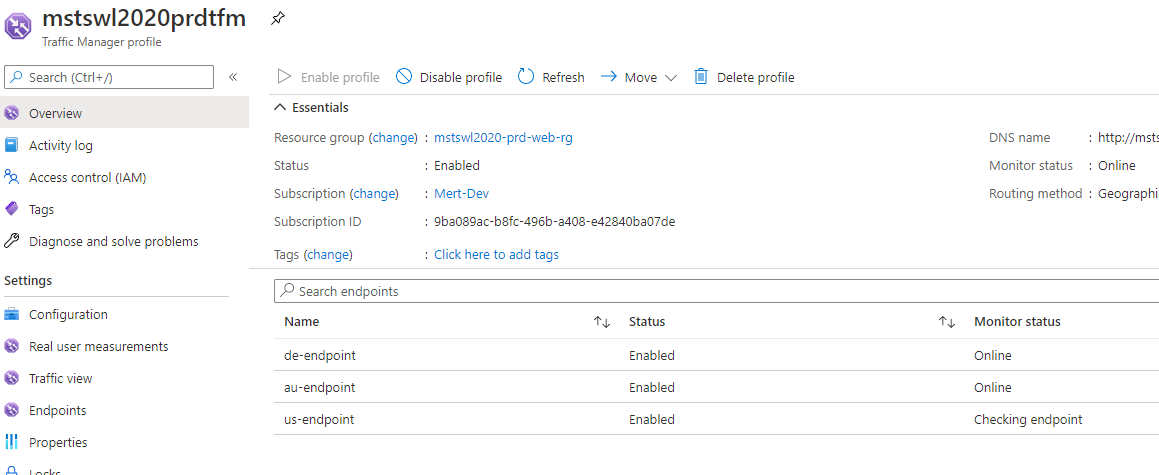Screen dimensions: 1159x475
Task: Click the Activity log icon
Action: (11, 146)
